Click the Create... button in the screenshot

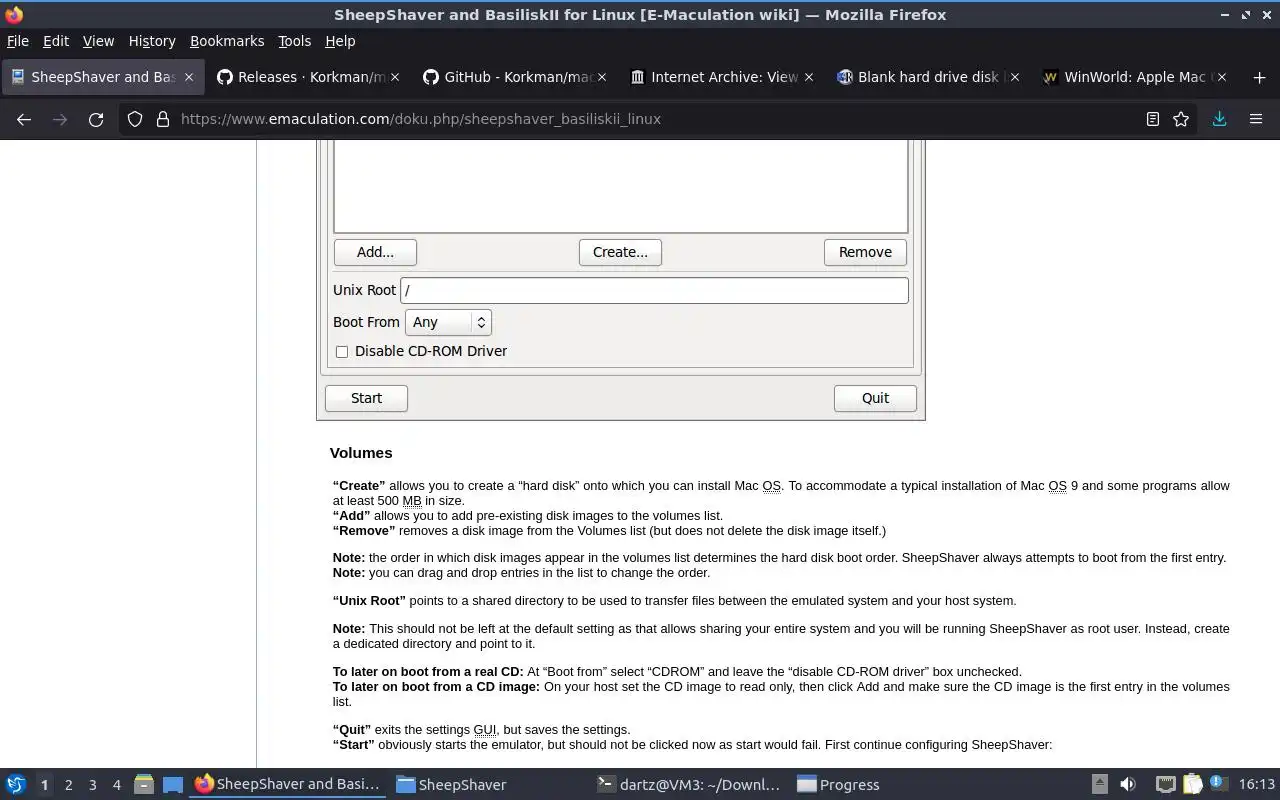[x=620, y=252]
